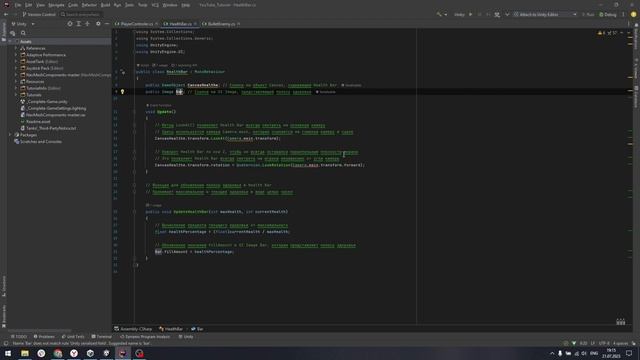
Task: Collapse the Assets root folder
Action: click(11, 42)
